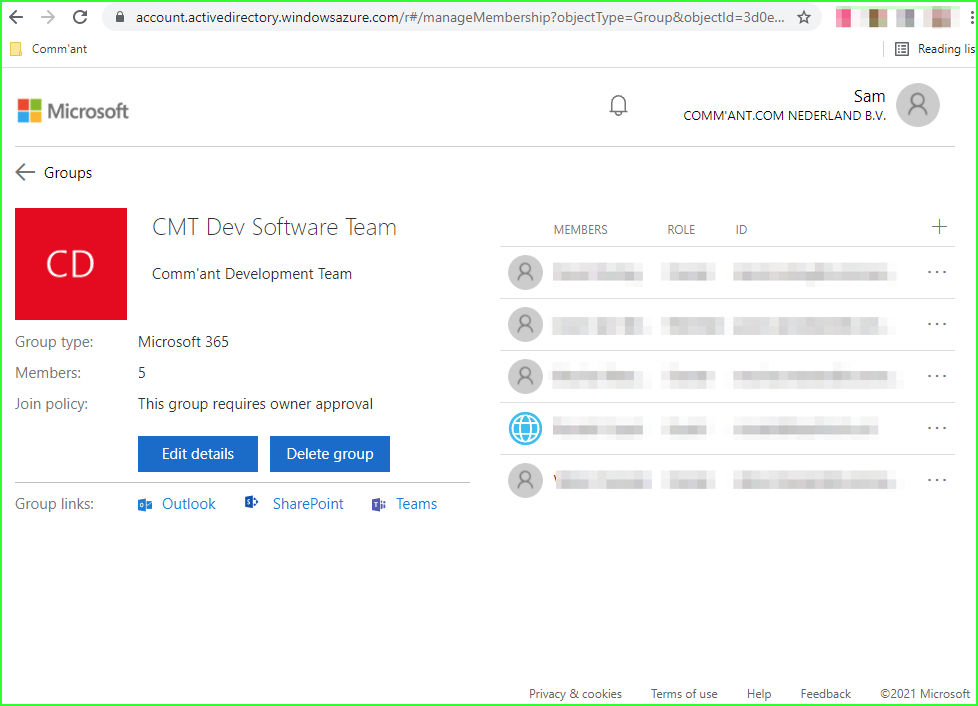Click the user name Sam
Image resolution: width=978 pixels, height=706 pixels.
[x=869, y=96]
